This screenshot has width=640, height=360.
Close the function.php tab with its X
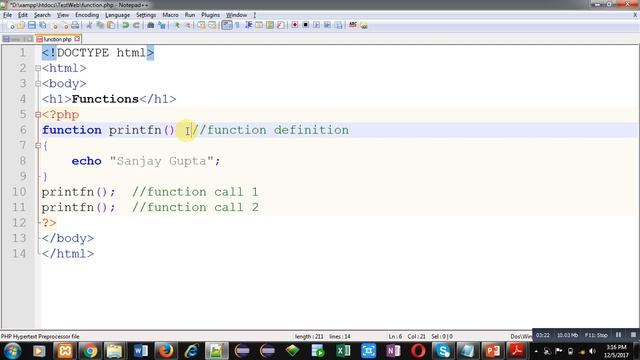click(77, 39)
